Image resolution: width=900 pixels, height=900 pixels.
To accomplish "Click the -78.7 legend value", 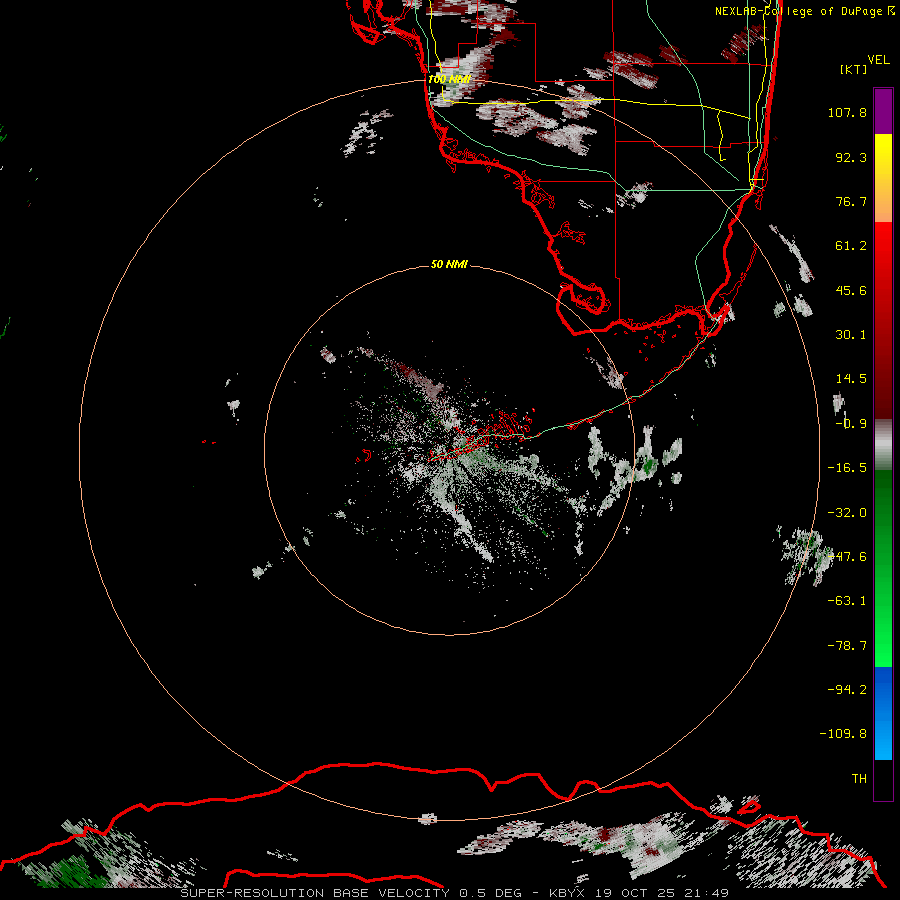I will pyautogui.click(x=847, y=646).
